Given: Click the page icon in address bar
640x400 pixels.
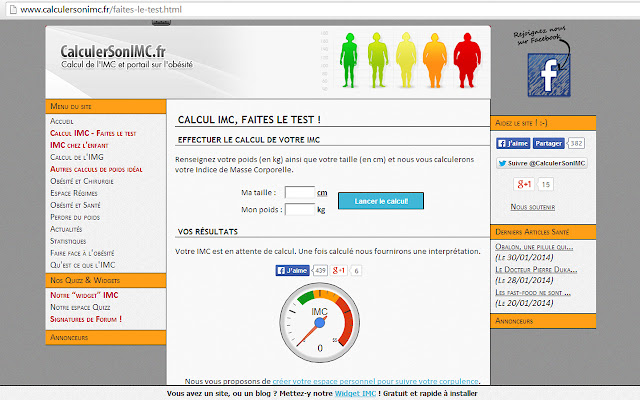Looking at the screenshot, I should point(13,9).
